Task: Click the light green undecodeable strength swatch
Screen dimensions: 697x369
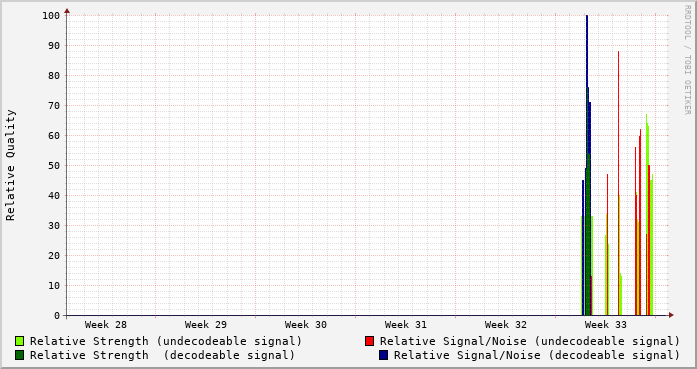Action: click(x=20, y=341)
